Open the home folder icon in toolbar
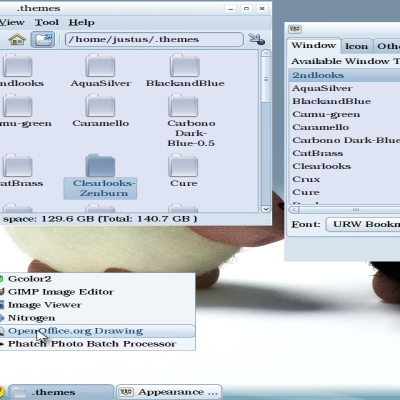 point(17,39)
